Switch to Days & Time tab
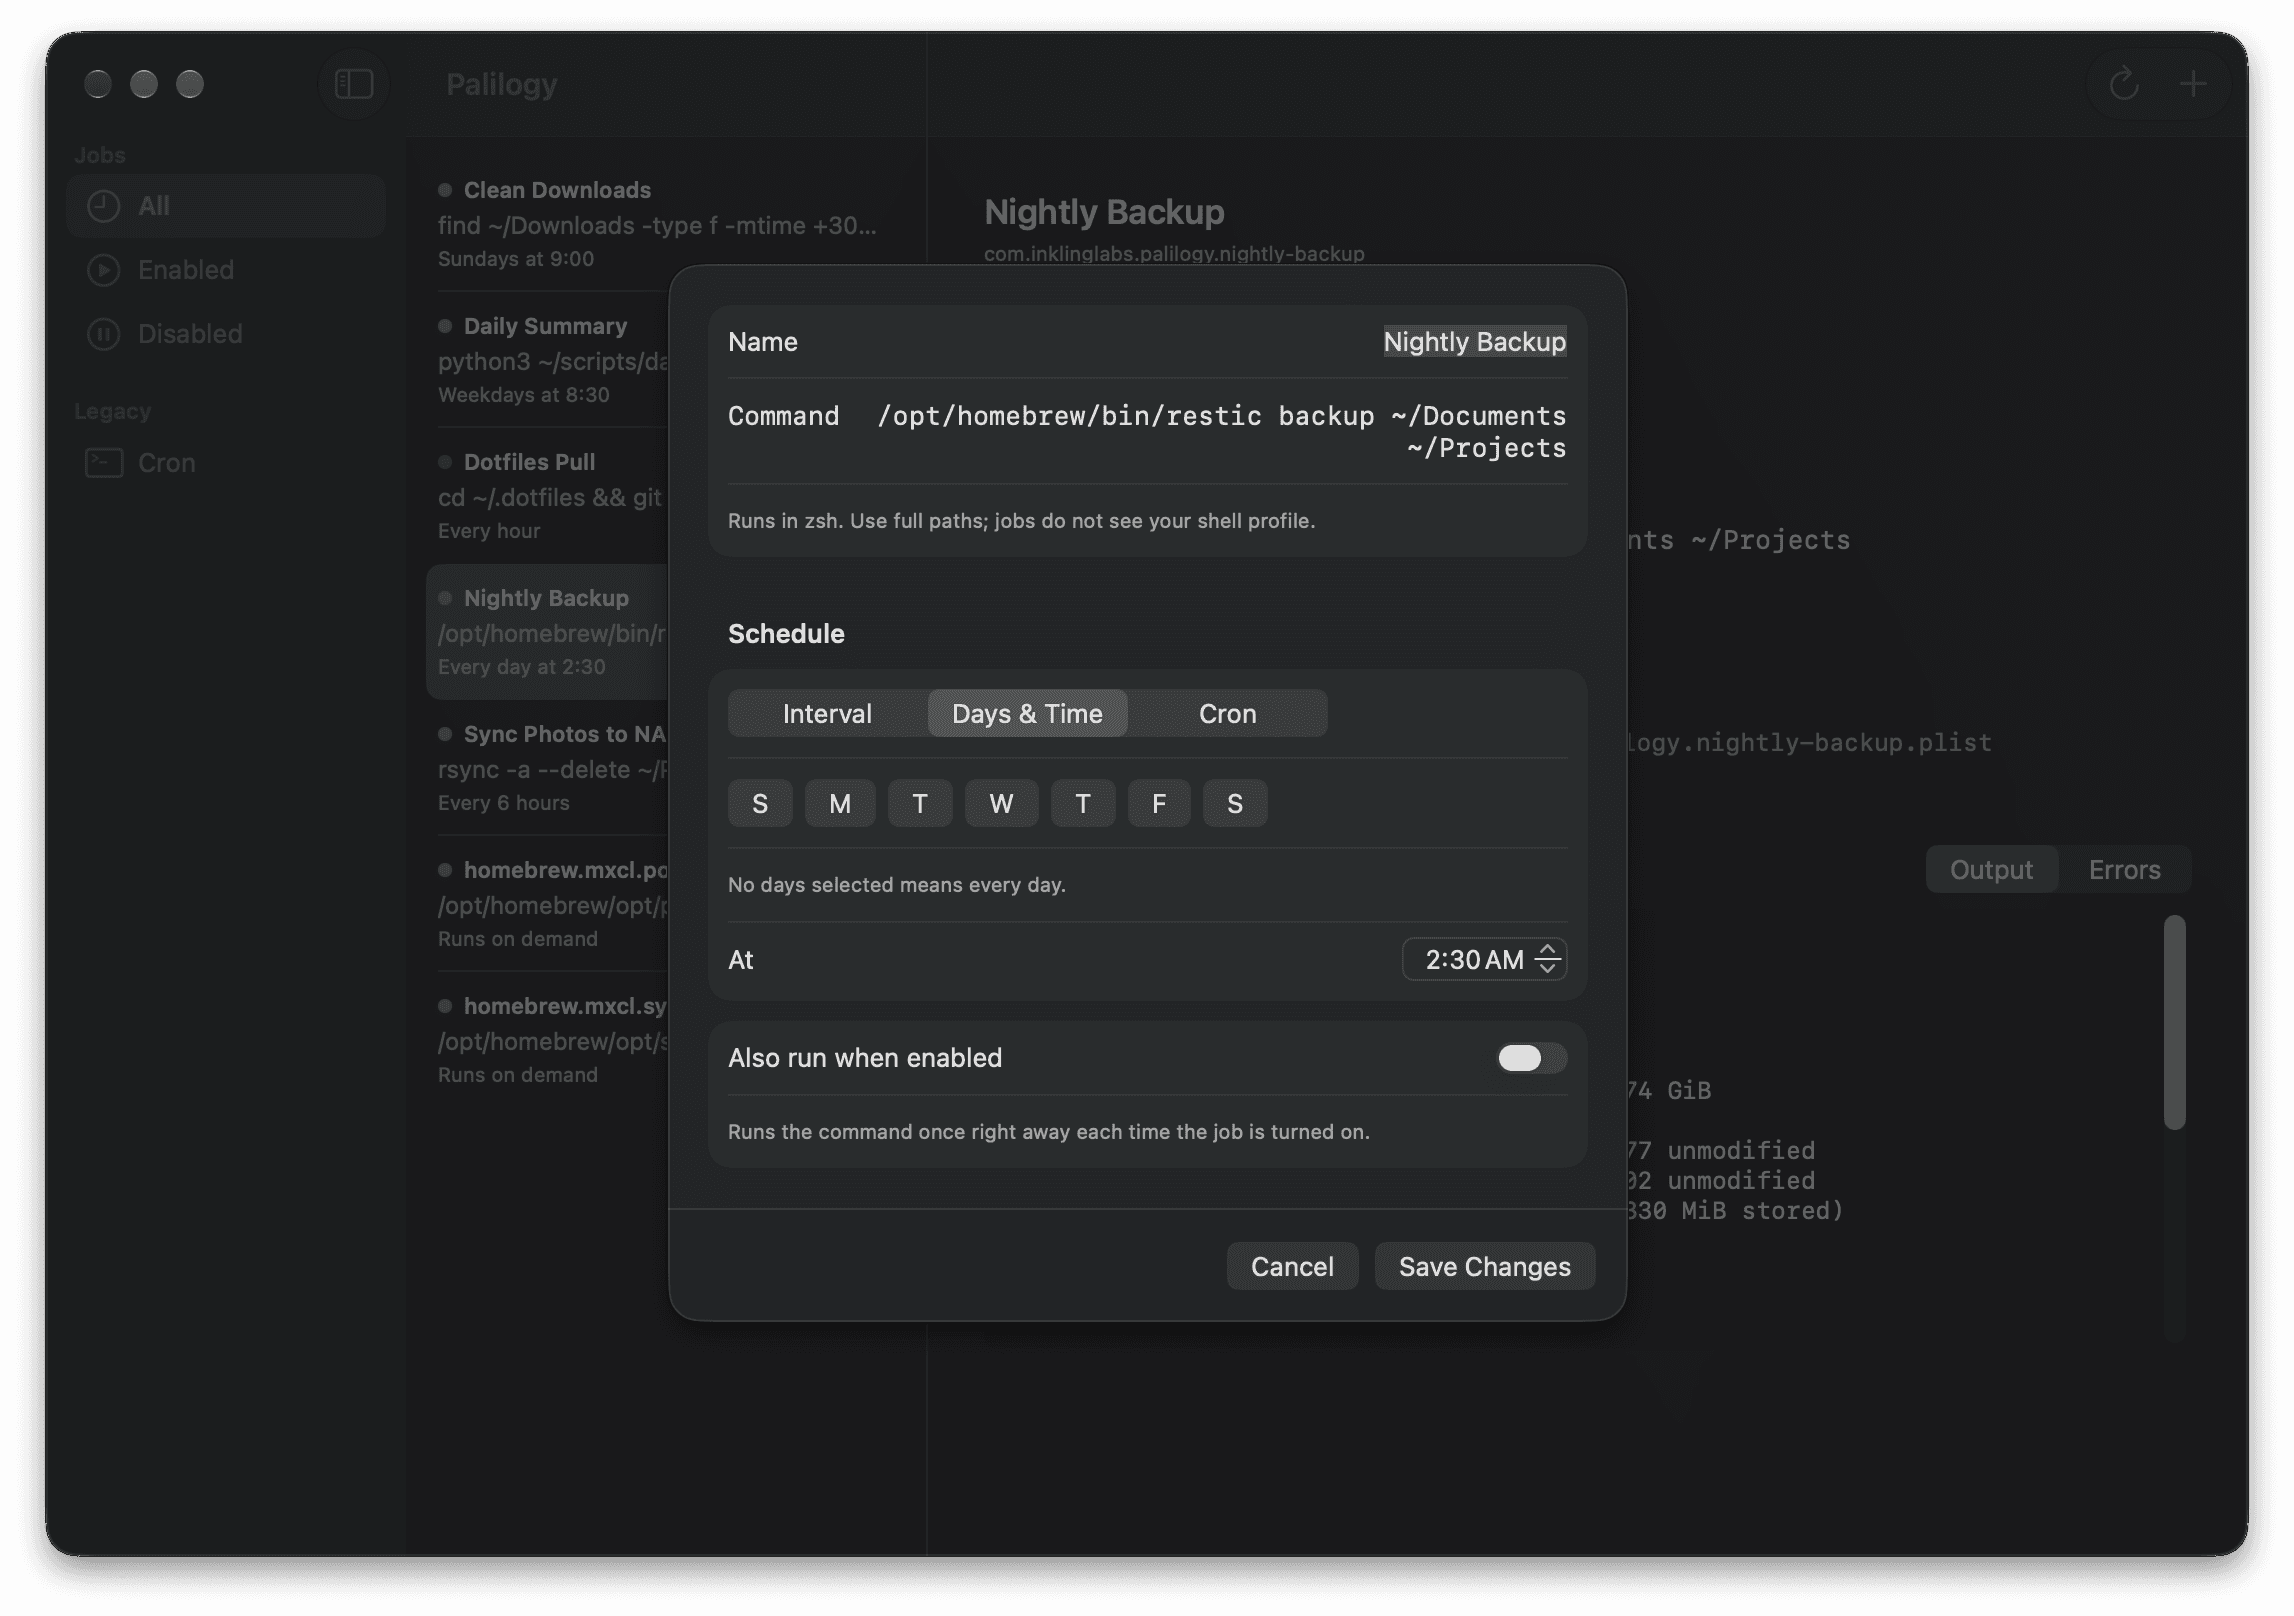This screenshot has height=1616, width=2294. 1027,714
